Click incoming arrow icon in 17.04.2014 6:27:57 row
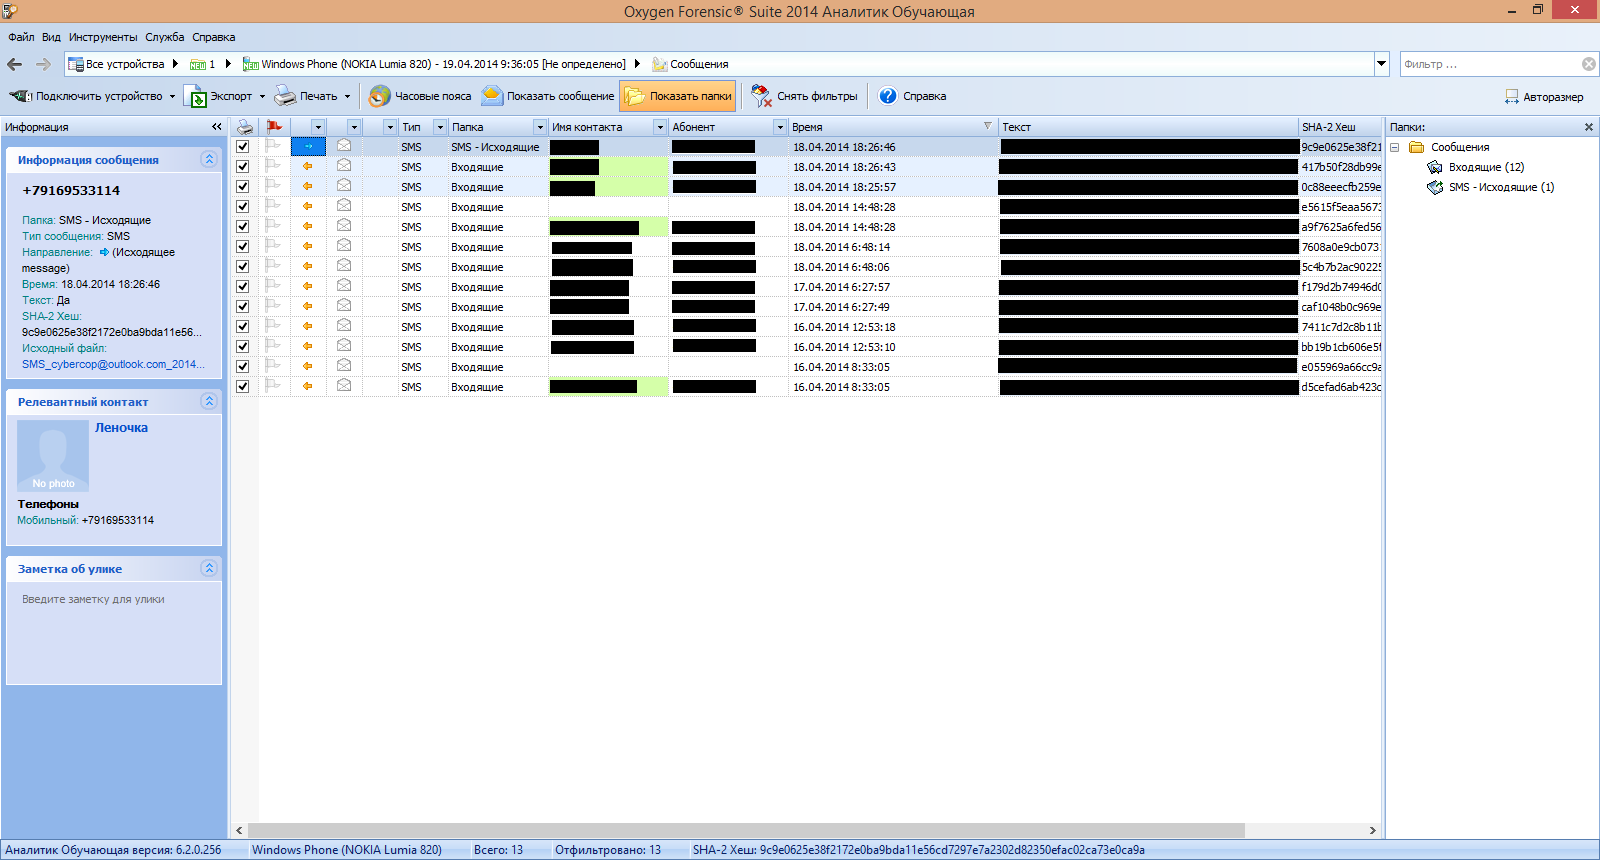Screen dimensions: 1600x860 (x=308, y=287)
